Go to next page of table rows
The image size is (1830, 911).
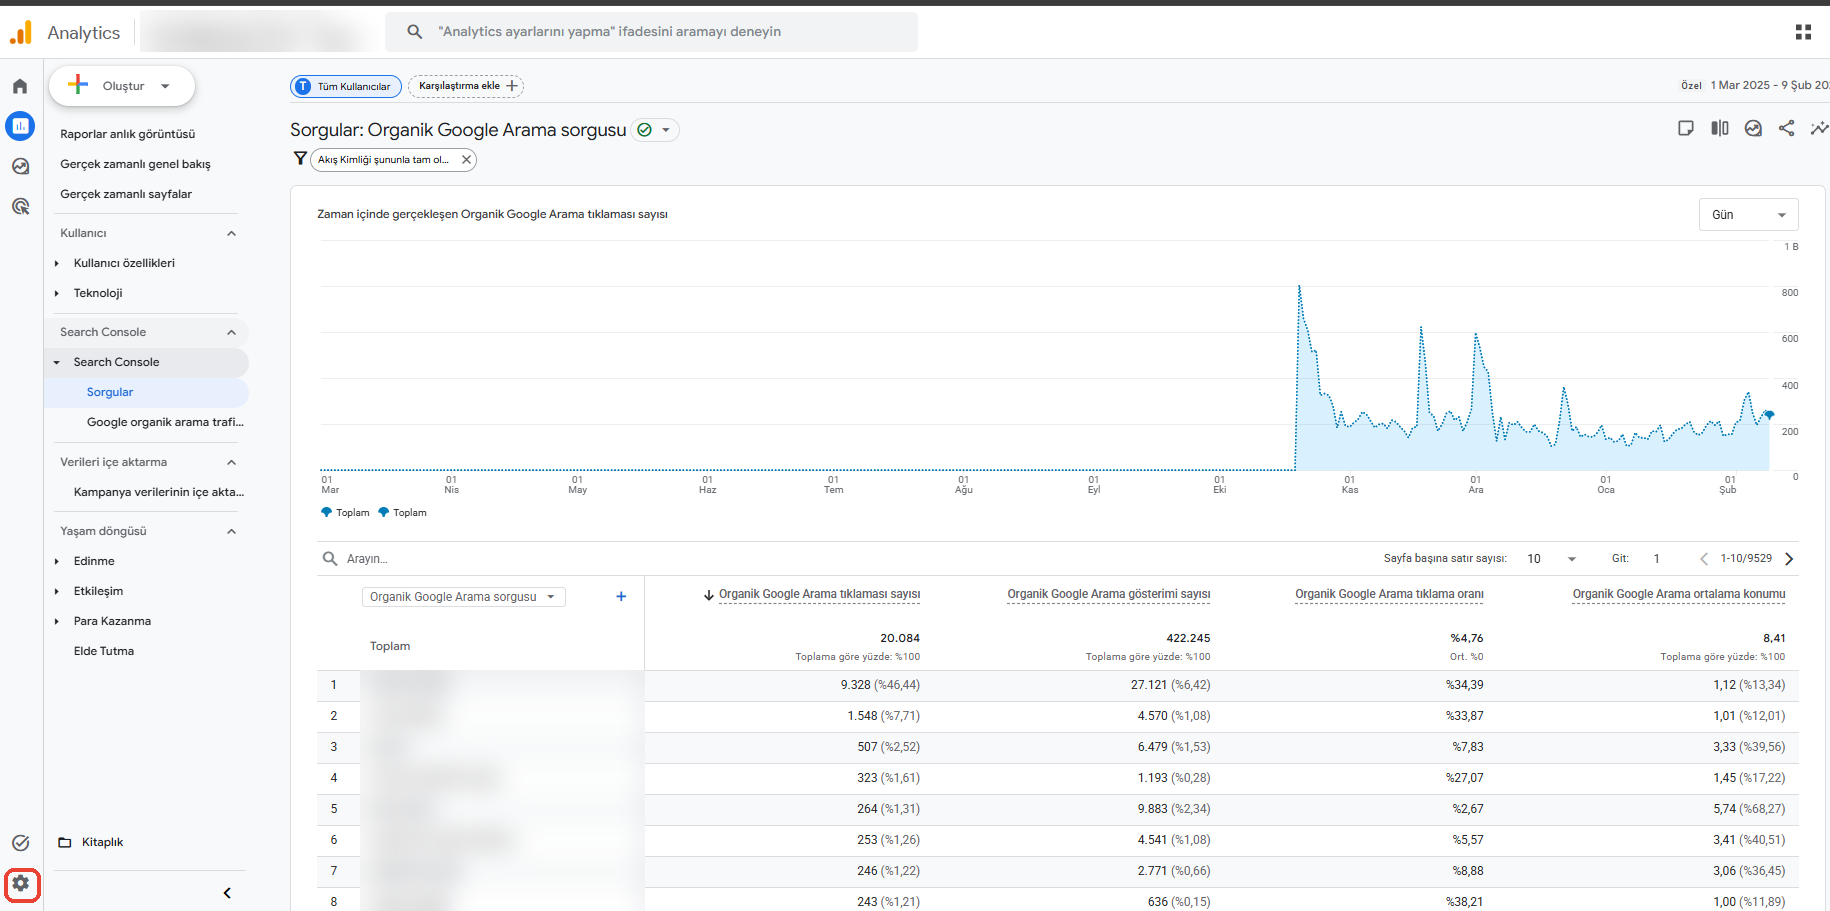(x=1789, y=559)
